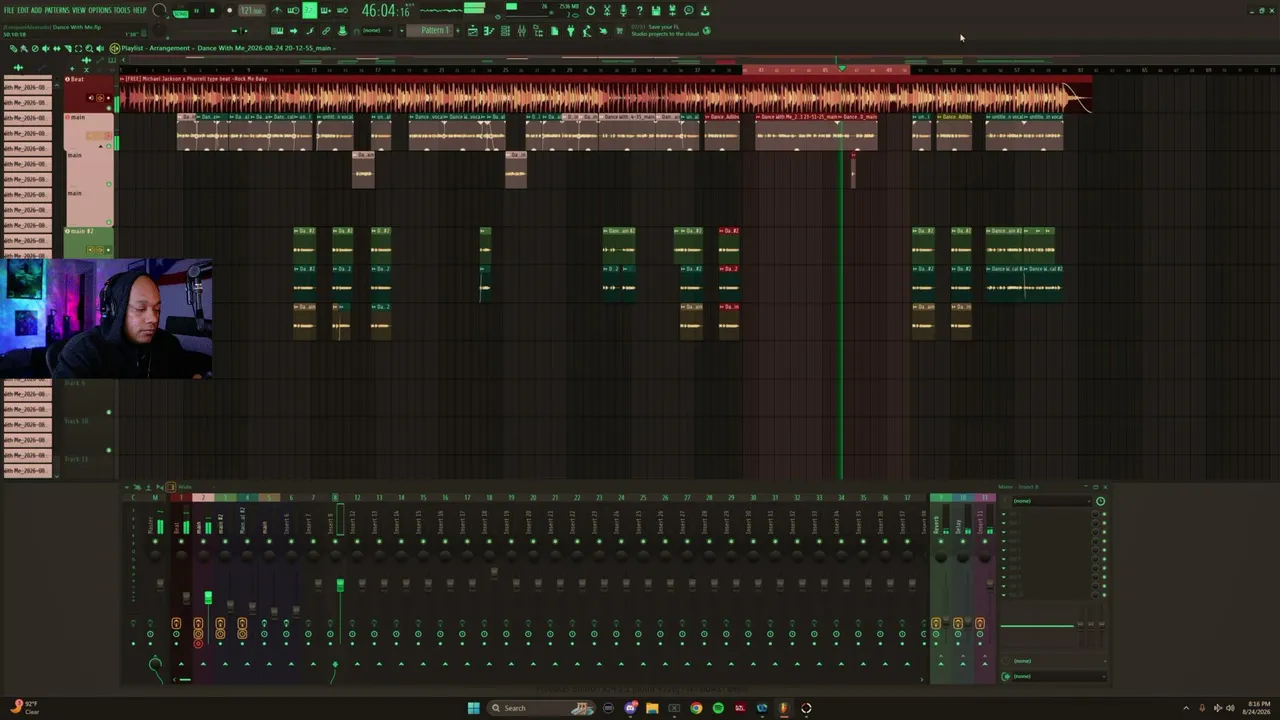Screen dimensions: 1280x720
Task: Click the Beat audio waveform clip
Action: [605, 97]
